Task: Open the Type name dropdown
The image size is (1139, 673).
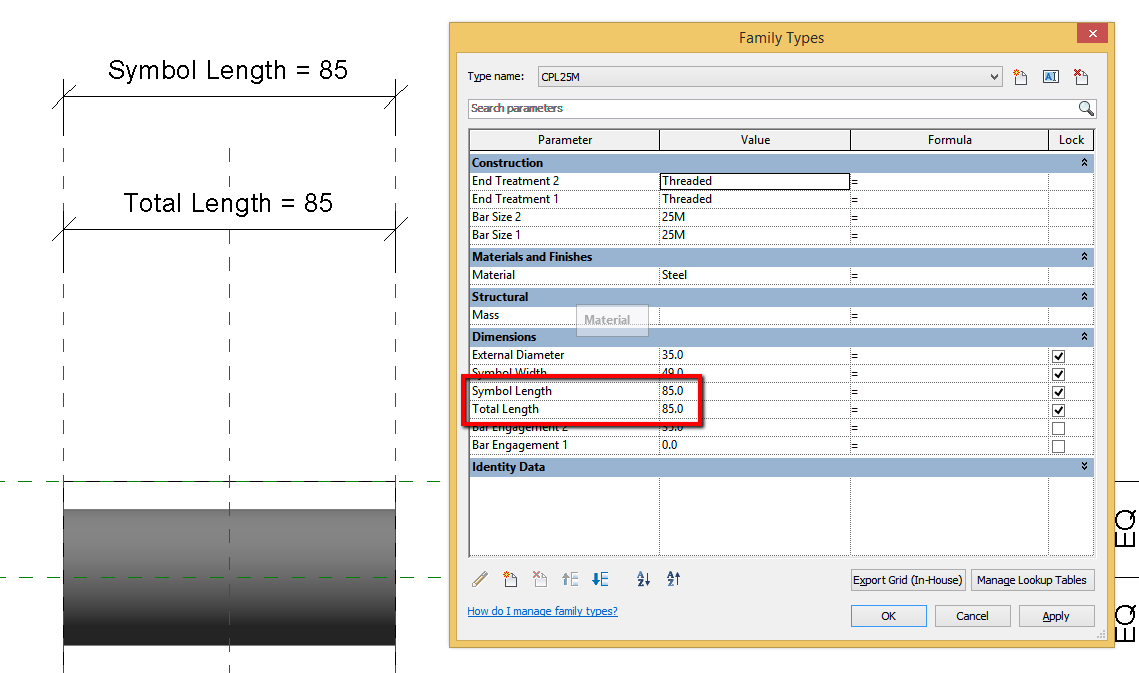Action: [x=993, y=76]
